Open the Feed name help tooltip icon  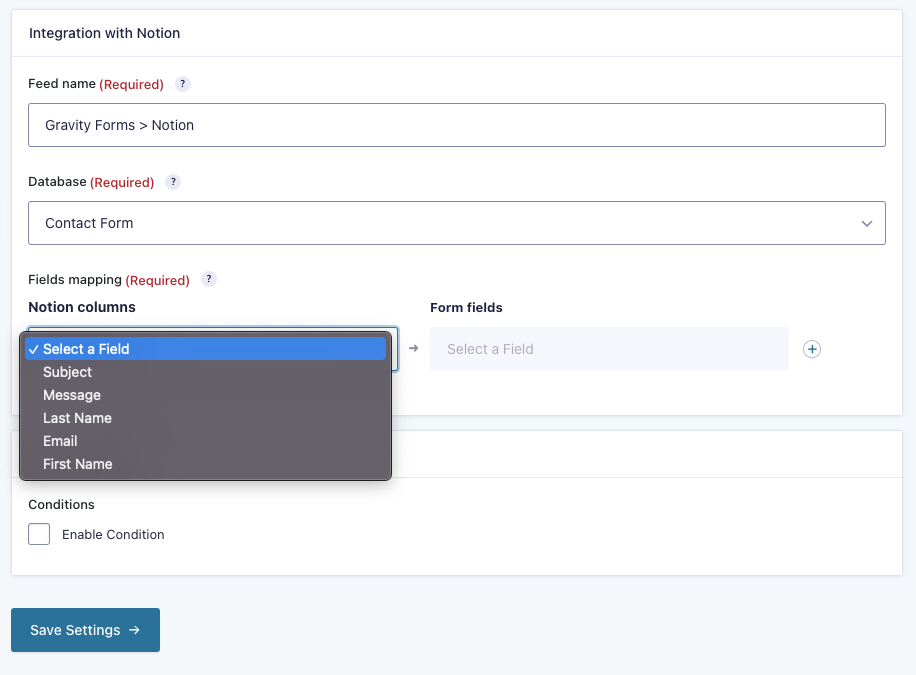coord(182,84)
